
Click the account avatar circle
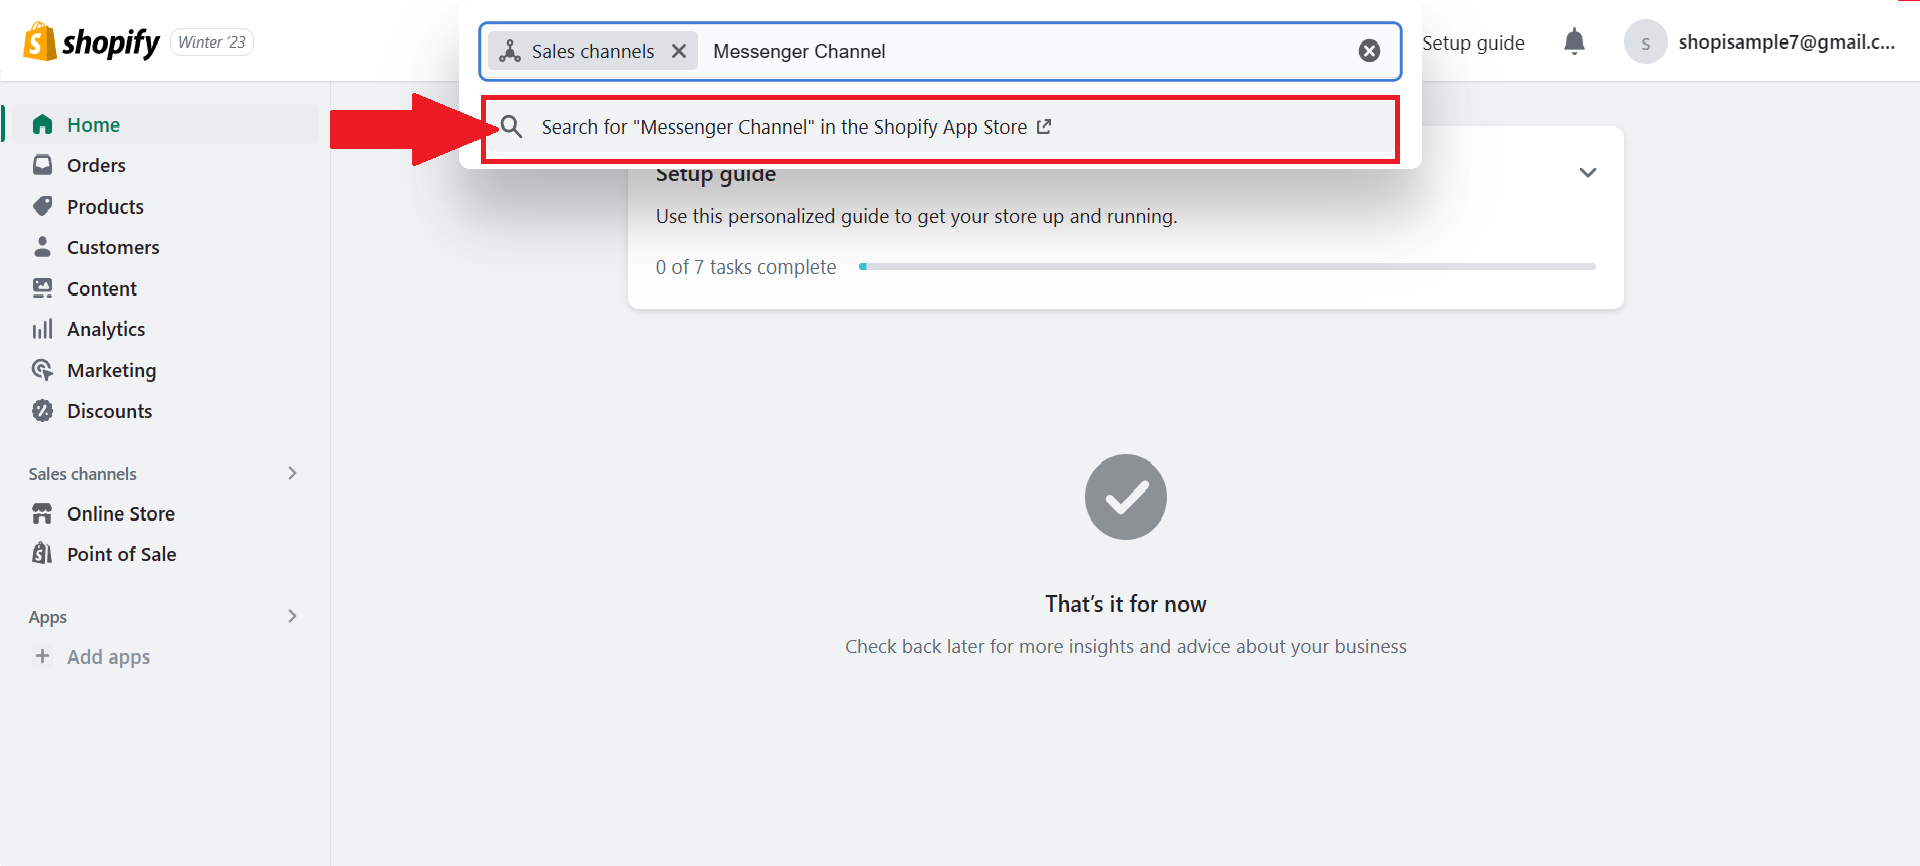[x=1645, y=42]
